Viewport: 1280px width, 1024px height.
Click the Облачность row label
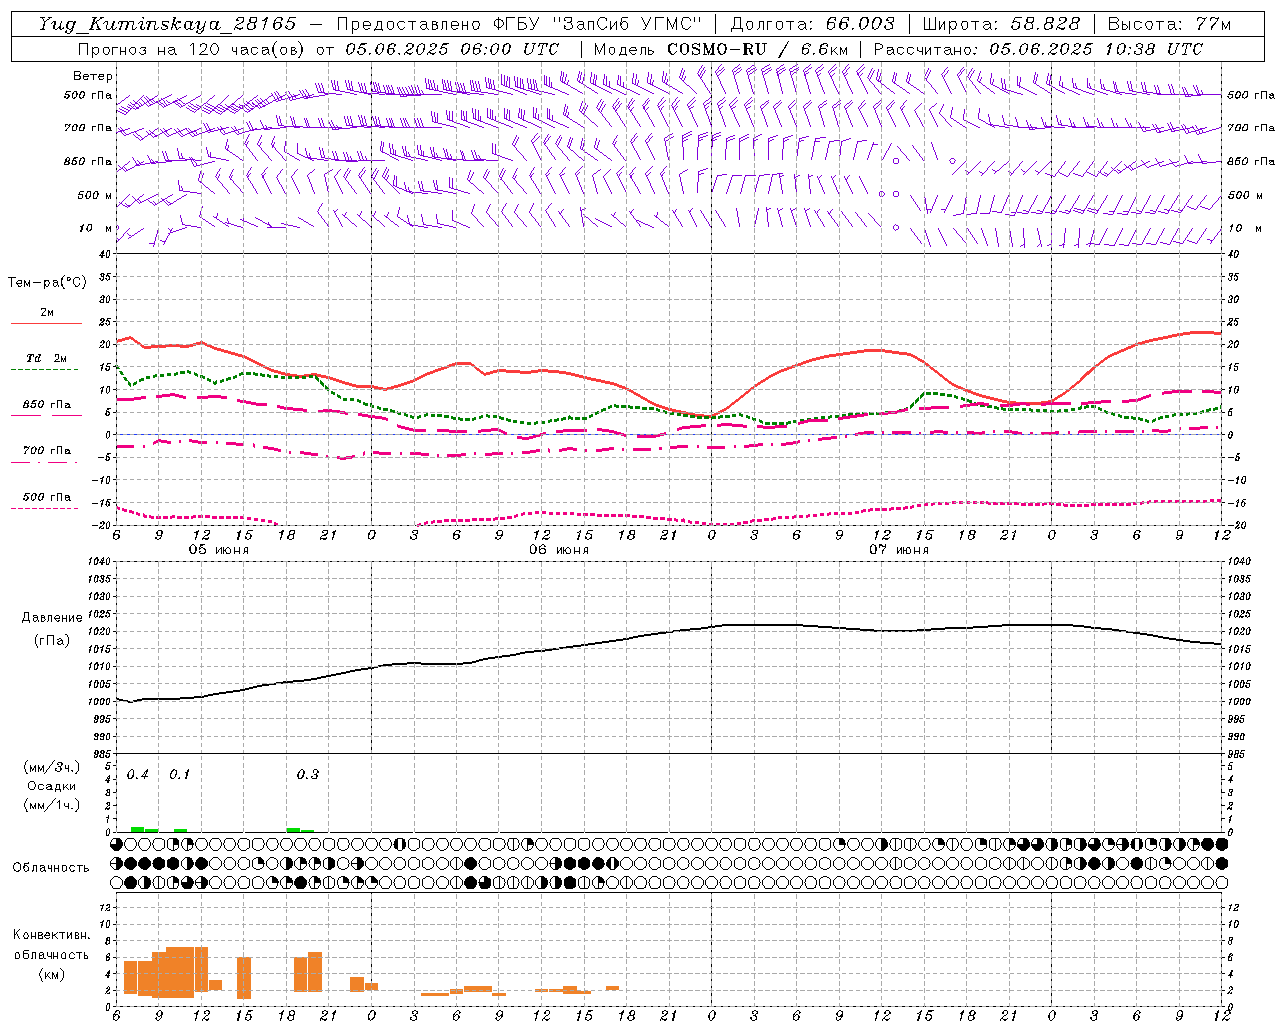[x=51, y=867]
